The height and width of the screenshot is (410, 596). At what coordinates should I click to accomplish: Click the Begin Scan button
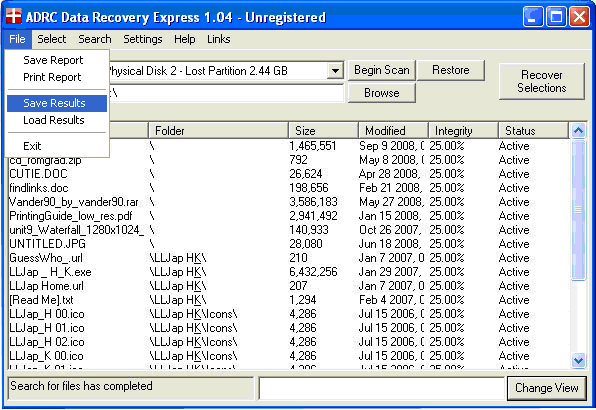pyautogui.click(x=382, y=70)
